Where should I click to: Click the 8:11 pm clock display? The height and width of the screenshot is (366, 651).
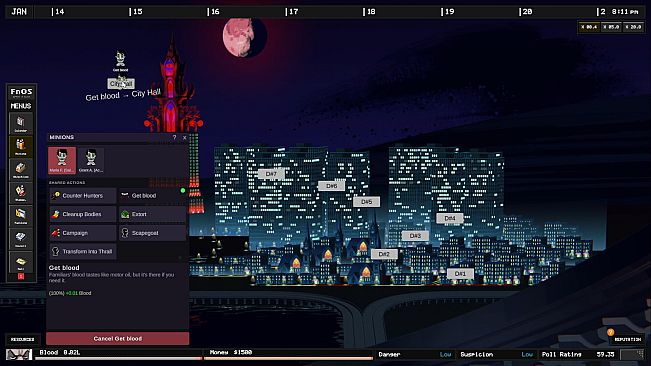(x=625, y=12)
